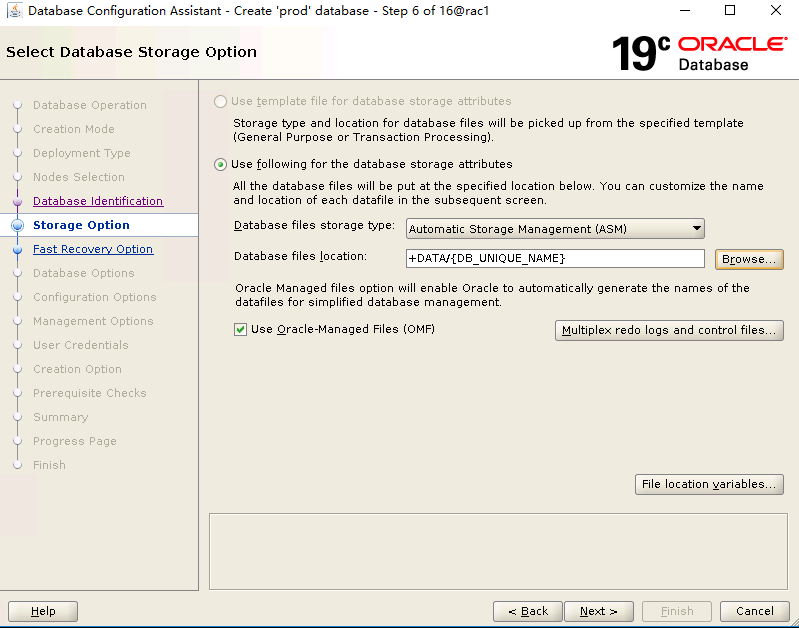Click Next to proceed
The image size is (799, 628).
[x=599, y=611]
